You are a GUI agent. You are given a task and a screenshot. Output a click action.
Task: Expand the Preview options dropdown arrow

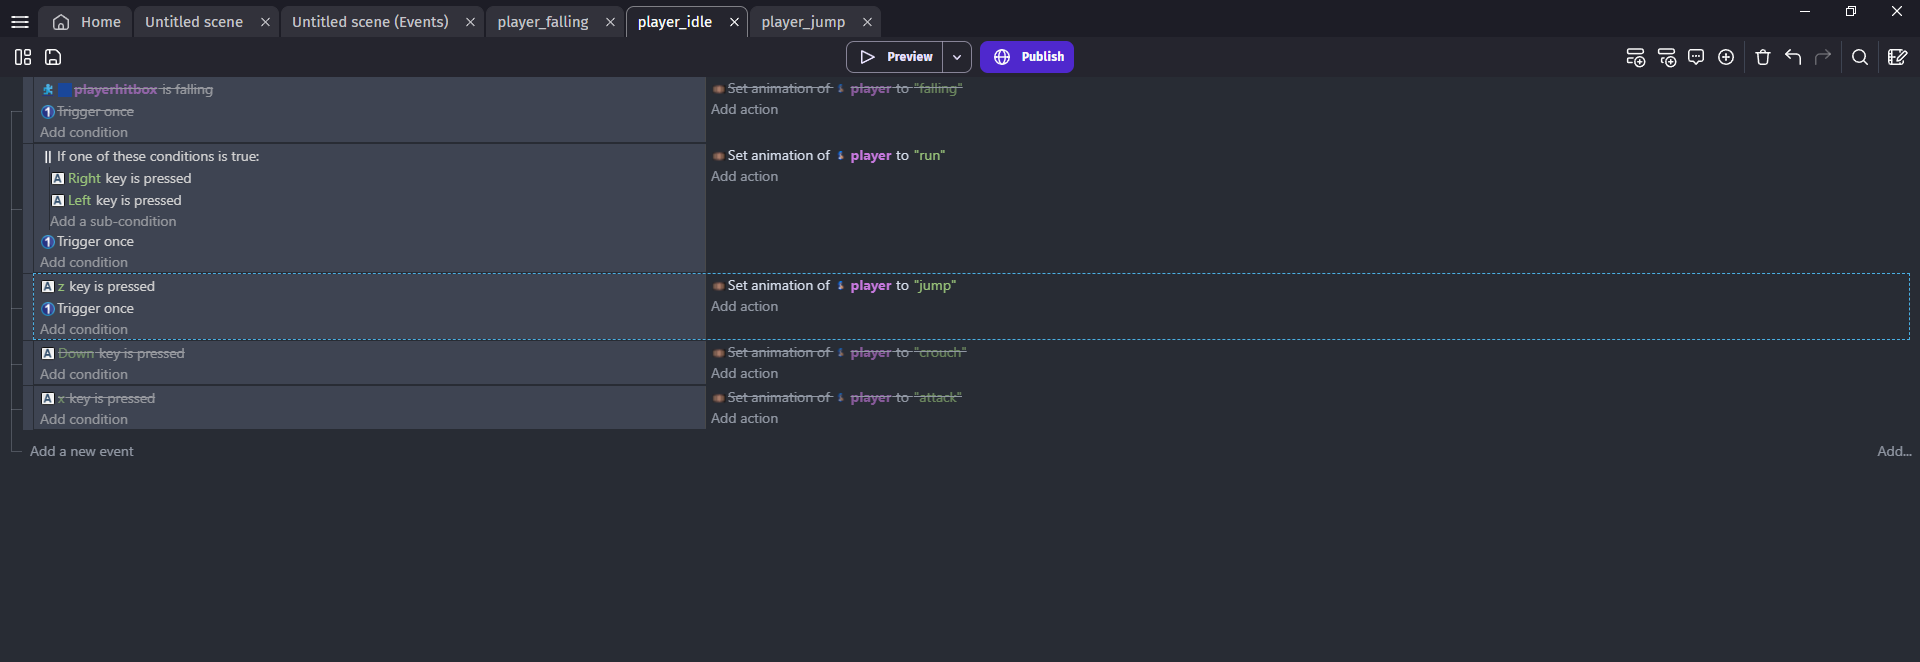click(957, 57)
